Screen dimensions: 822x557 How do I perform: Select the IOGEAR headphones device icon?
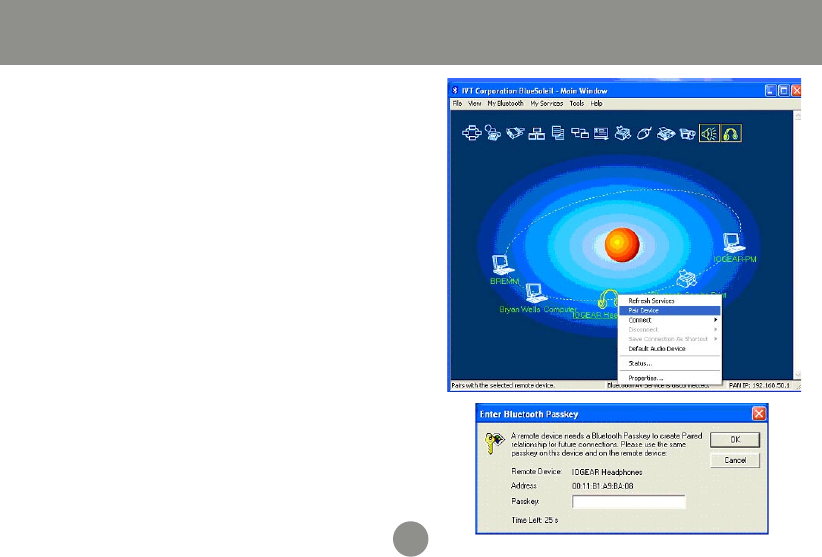point(608,299)
